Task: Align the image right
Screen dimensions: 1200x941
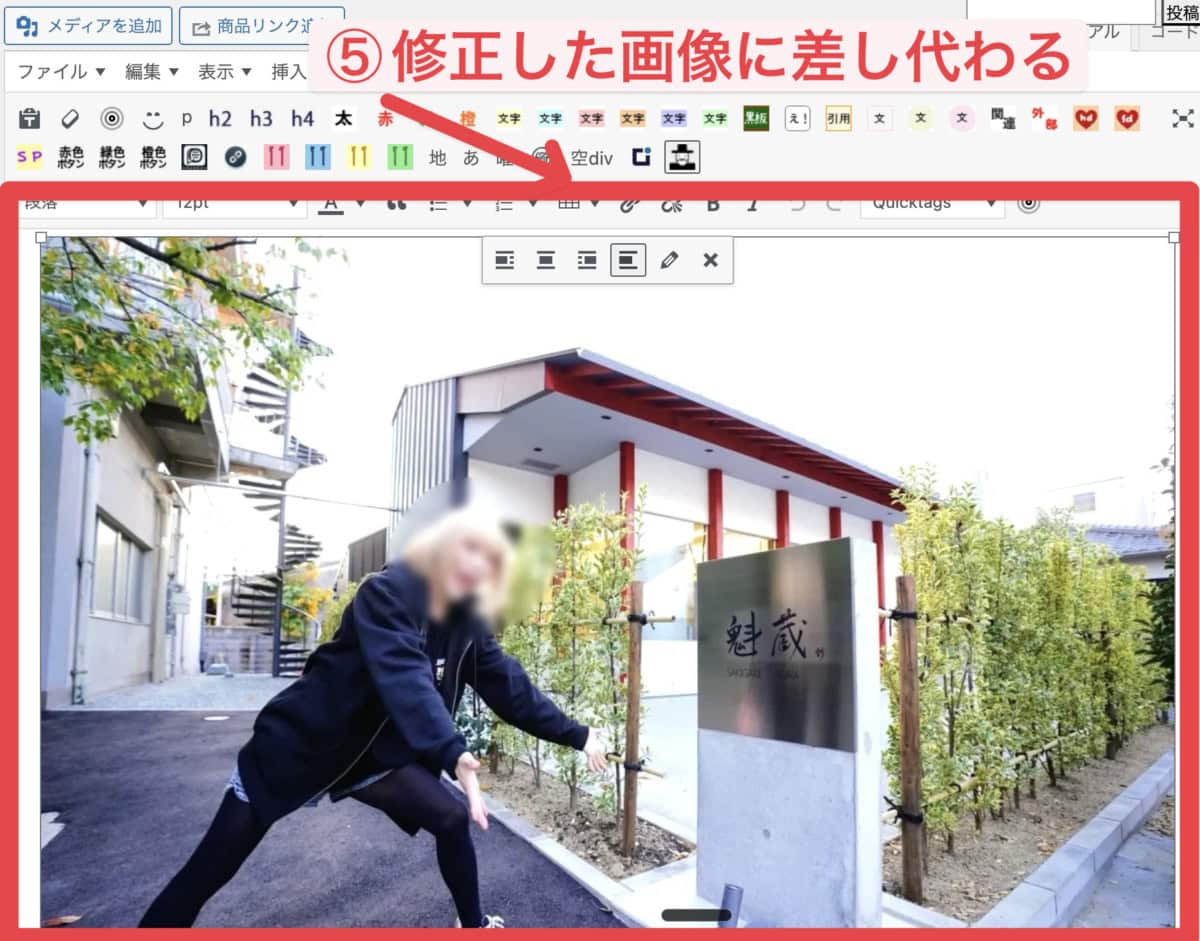Action: coord(587,260)
